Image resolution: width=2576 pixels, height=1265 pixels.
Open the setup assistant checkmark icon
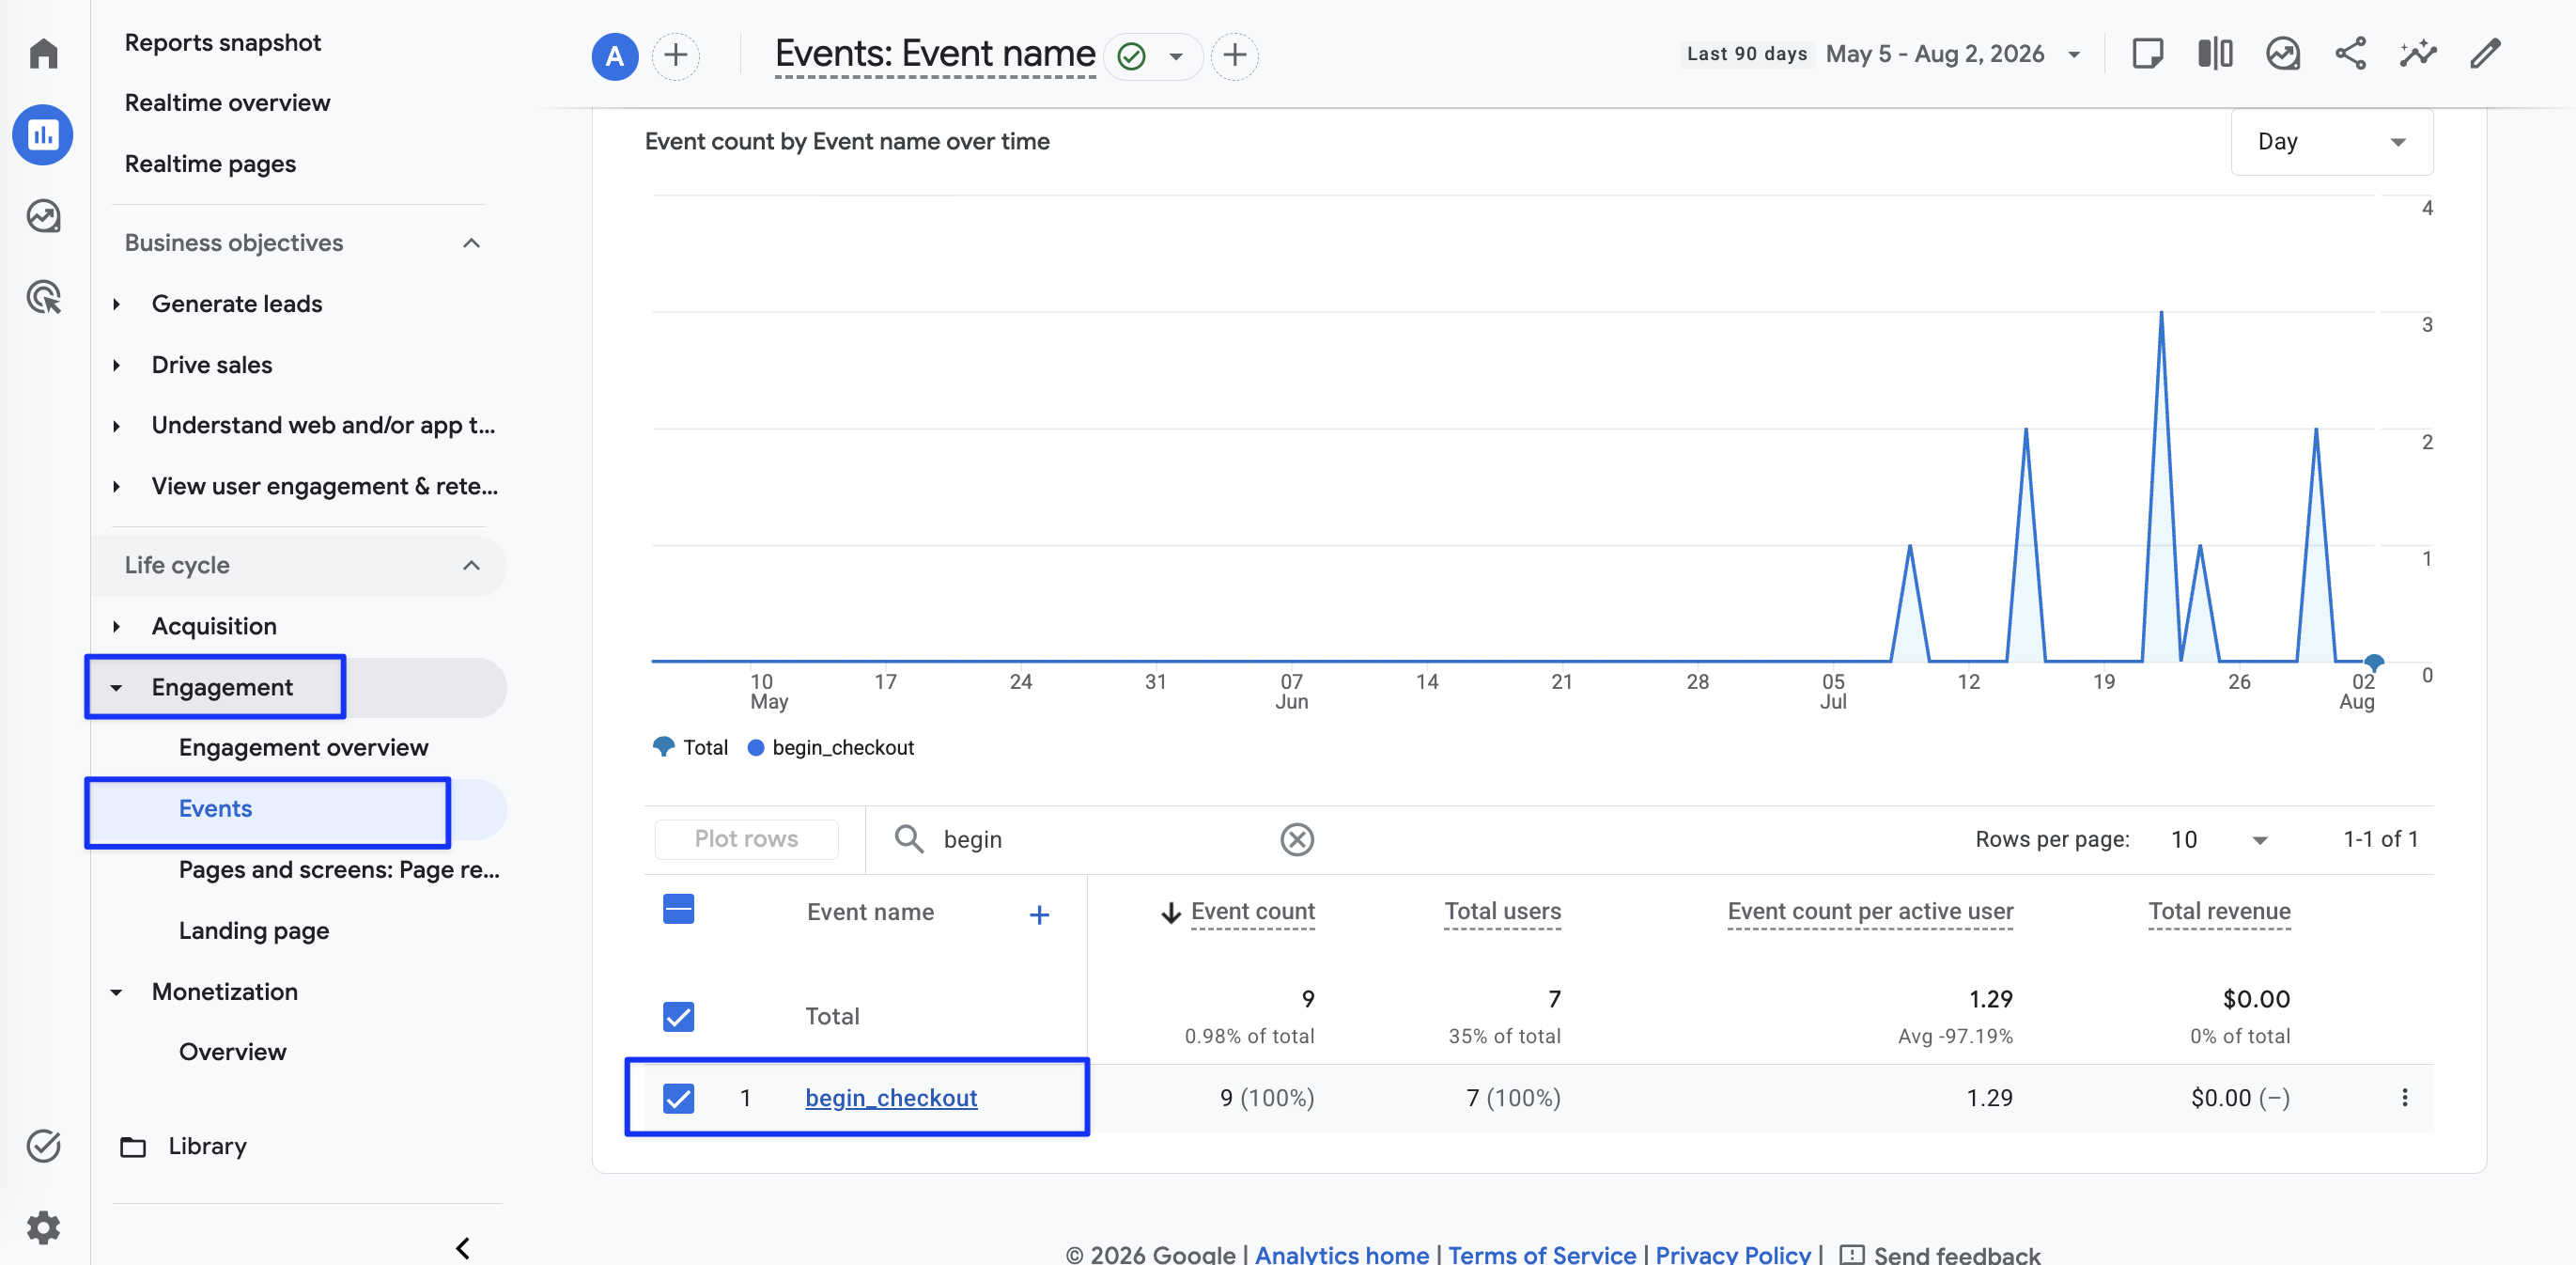tap(43, 1145)
